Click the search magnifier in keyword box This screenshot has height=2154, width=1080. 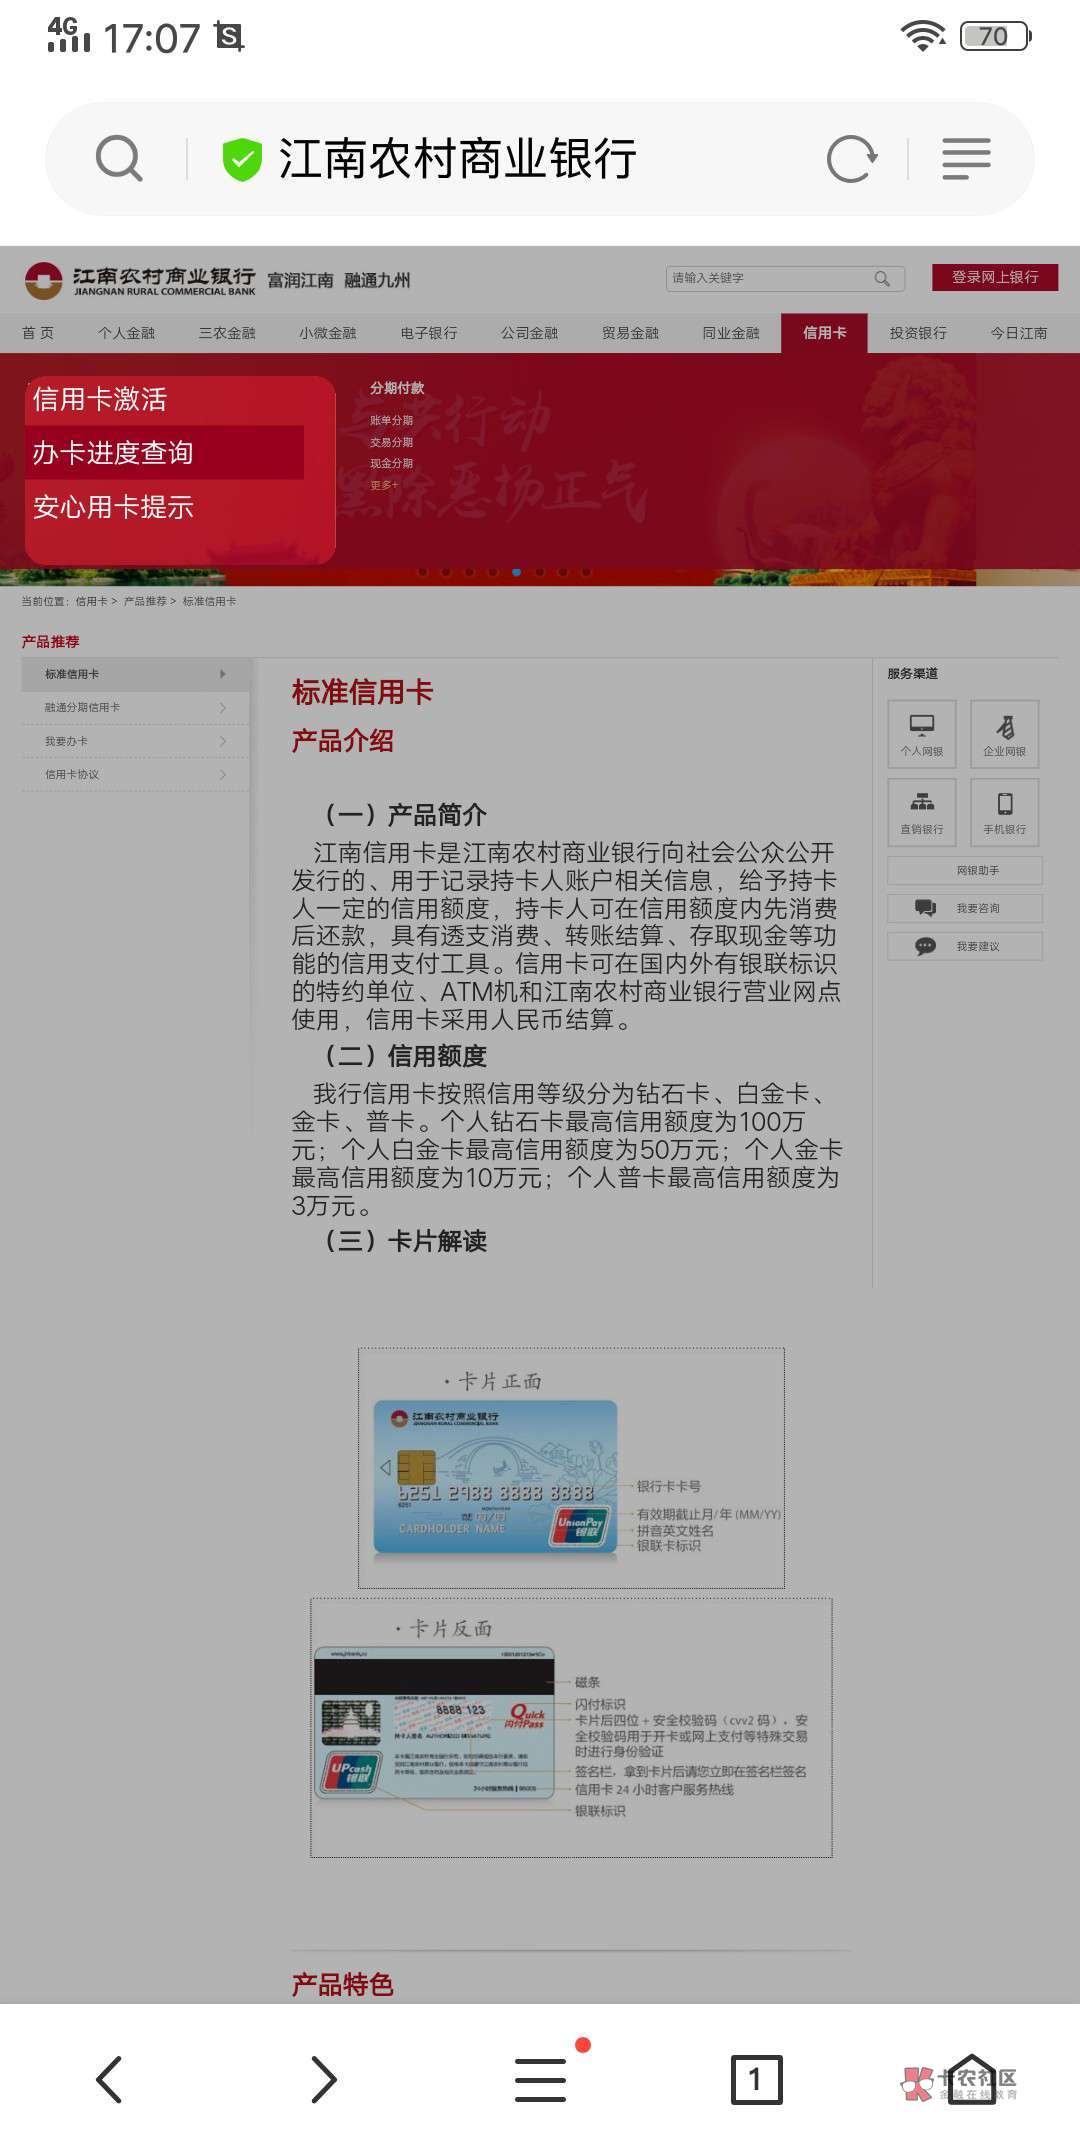coord(882,278)
